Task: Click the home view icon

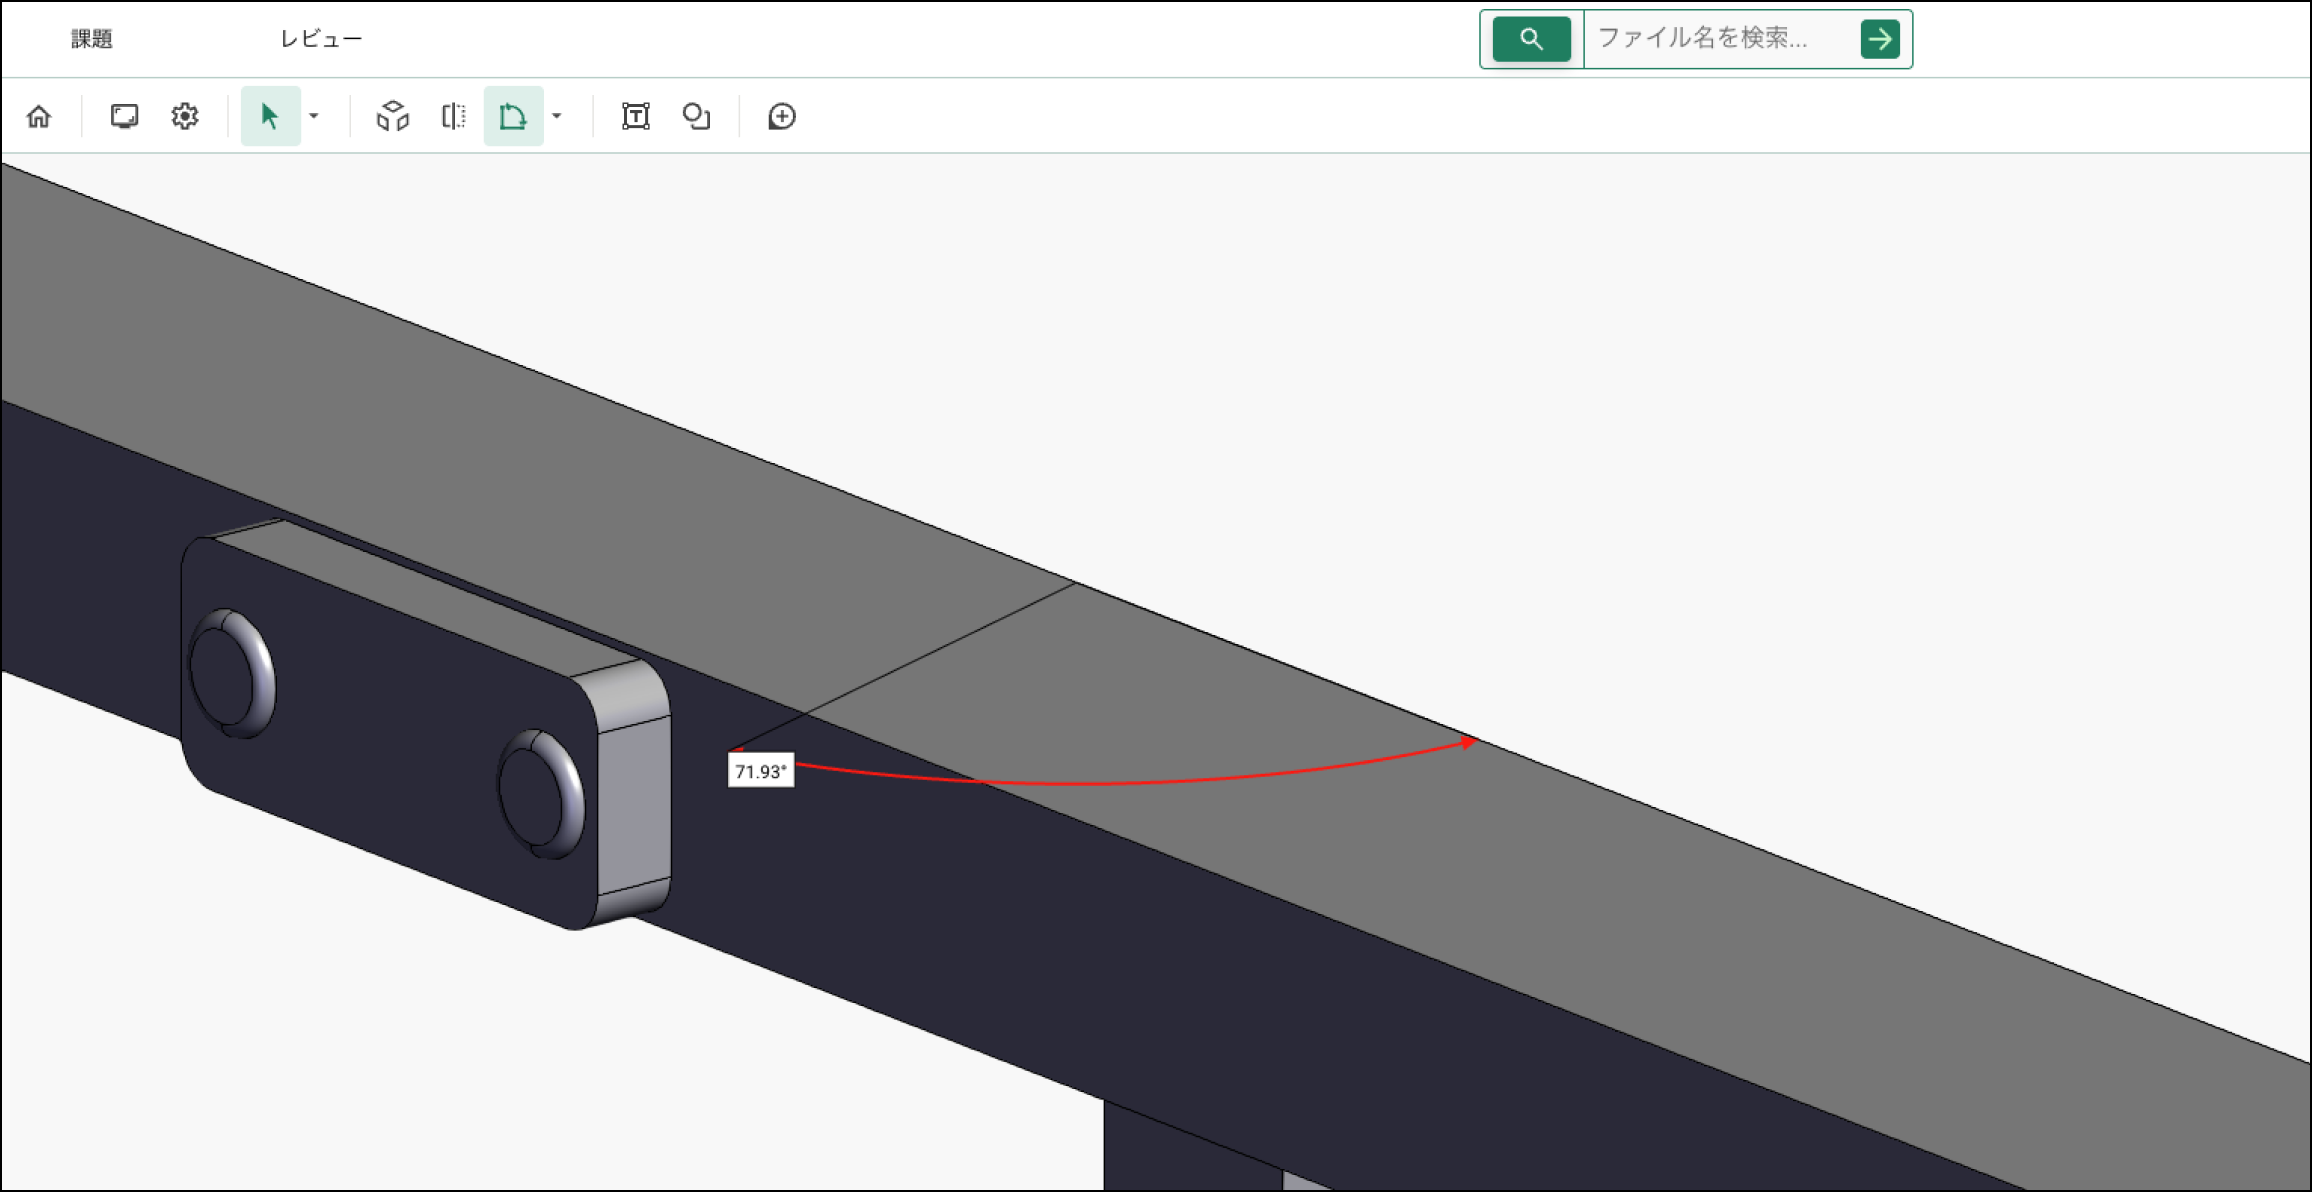Action: (39, 117)
